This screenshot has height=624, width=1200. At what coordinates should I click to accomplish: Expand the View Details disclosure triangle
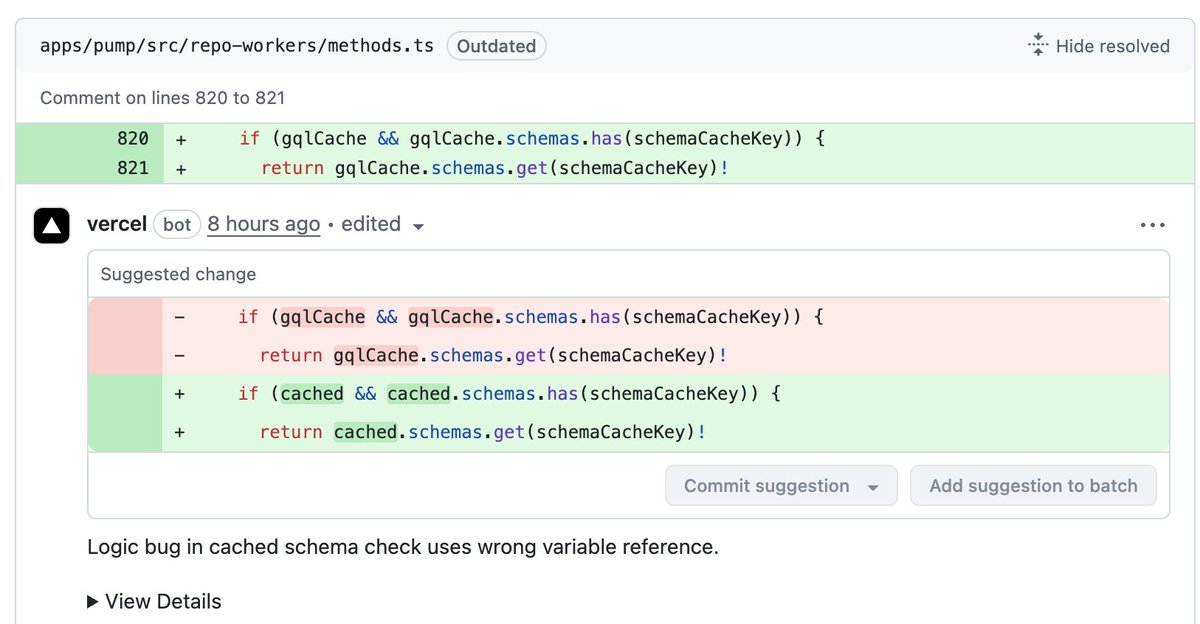coord(93,601)
